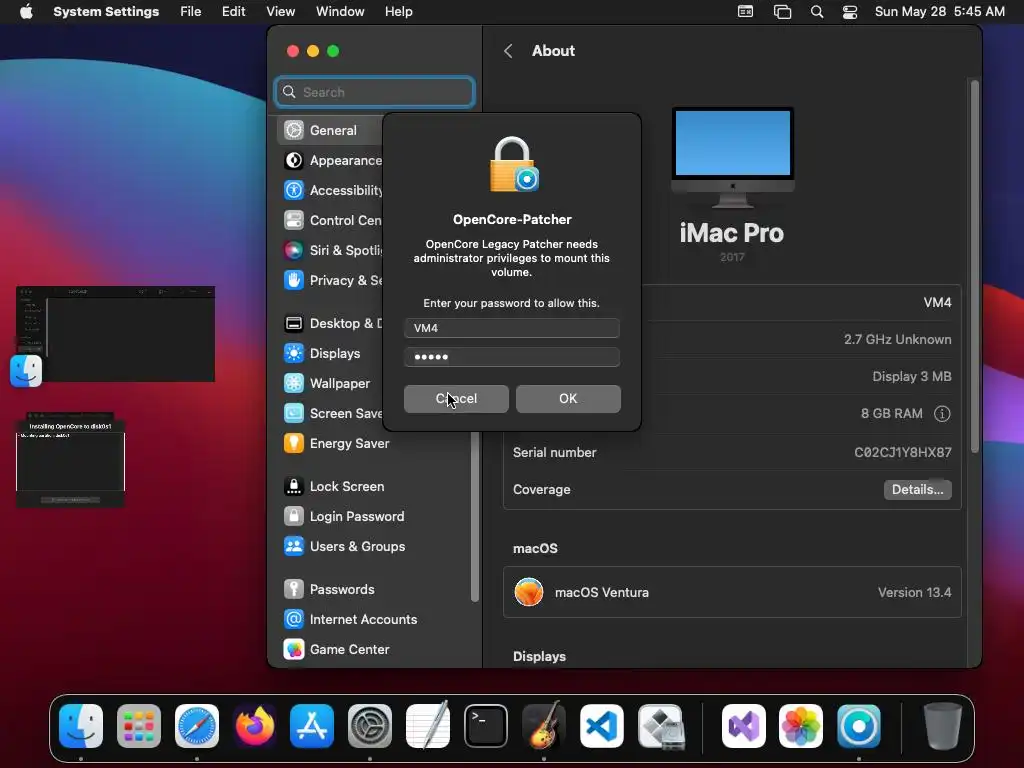
Task: Open the Window menu
Action: 340,12
